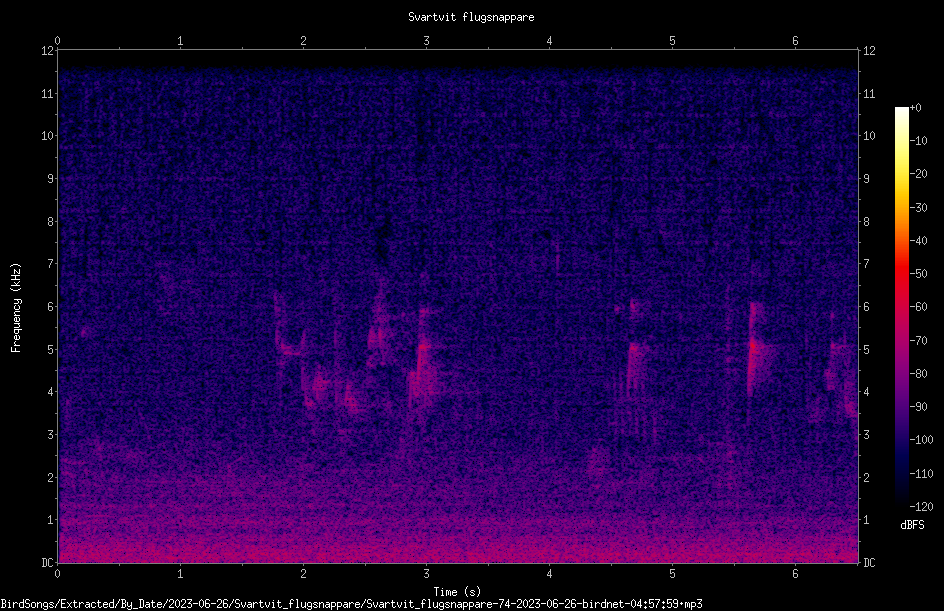
Task: Click "8" on the right frequency axis
Action: coord(866,222)
